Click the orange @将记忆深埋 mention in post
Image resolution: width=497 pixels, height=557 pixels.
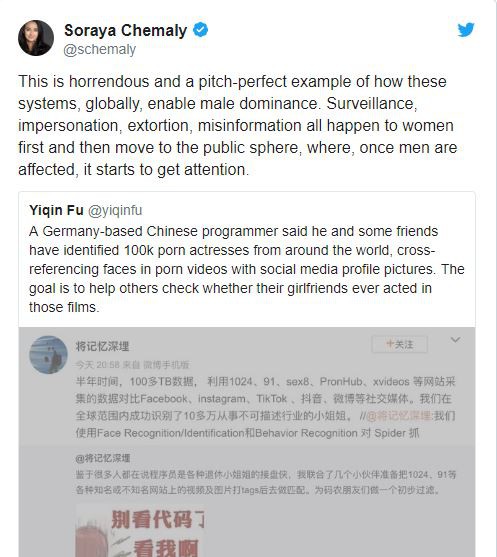click(399, 416)
